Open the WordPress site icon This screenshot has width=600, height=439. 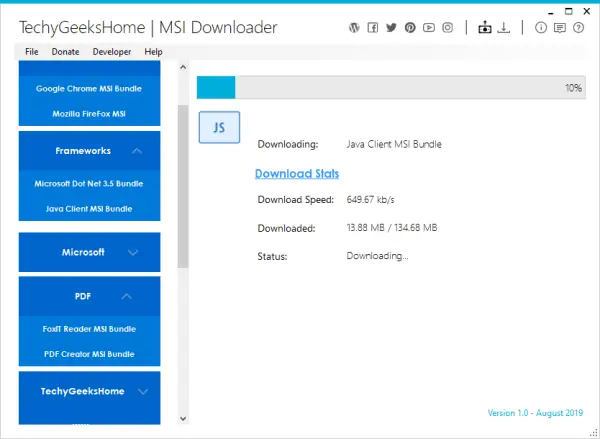[x=354, y=28]
